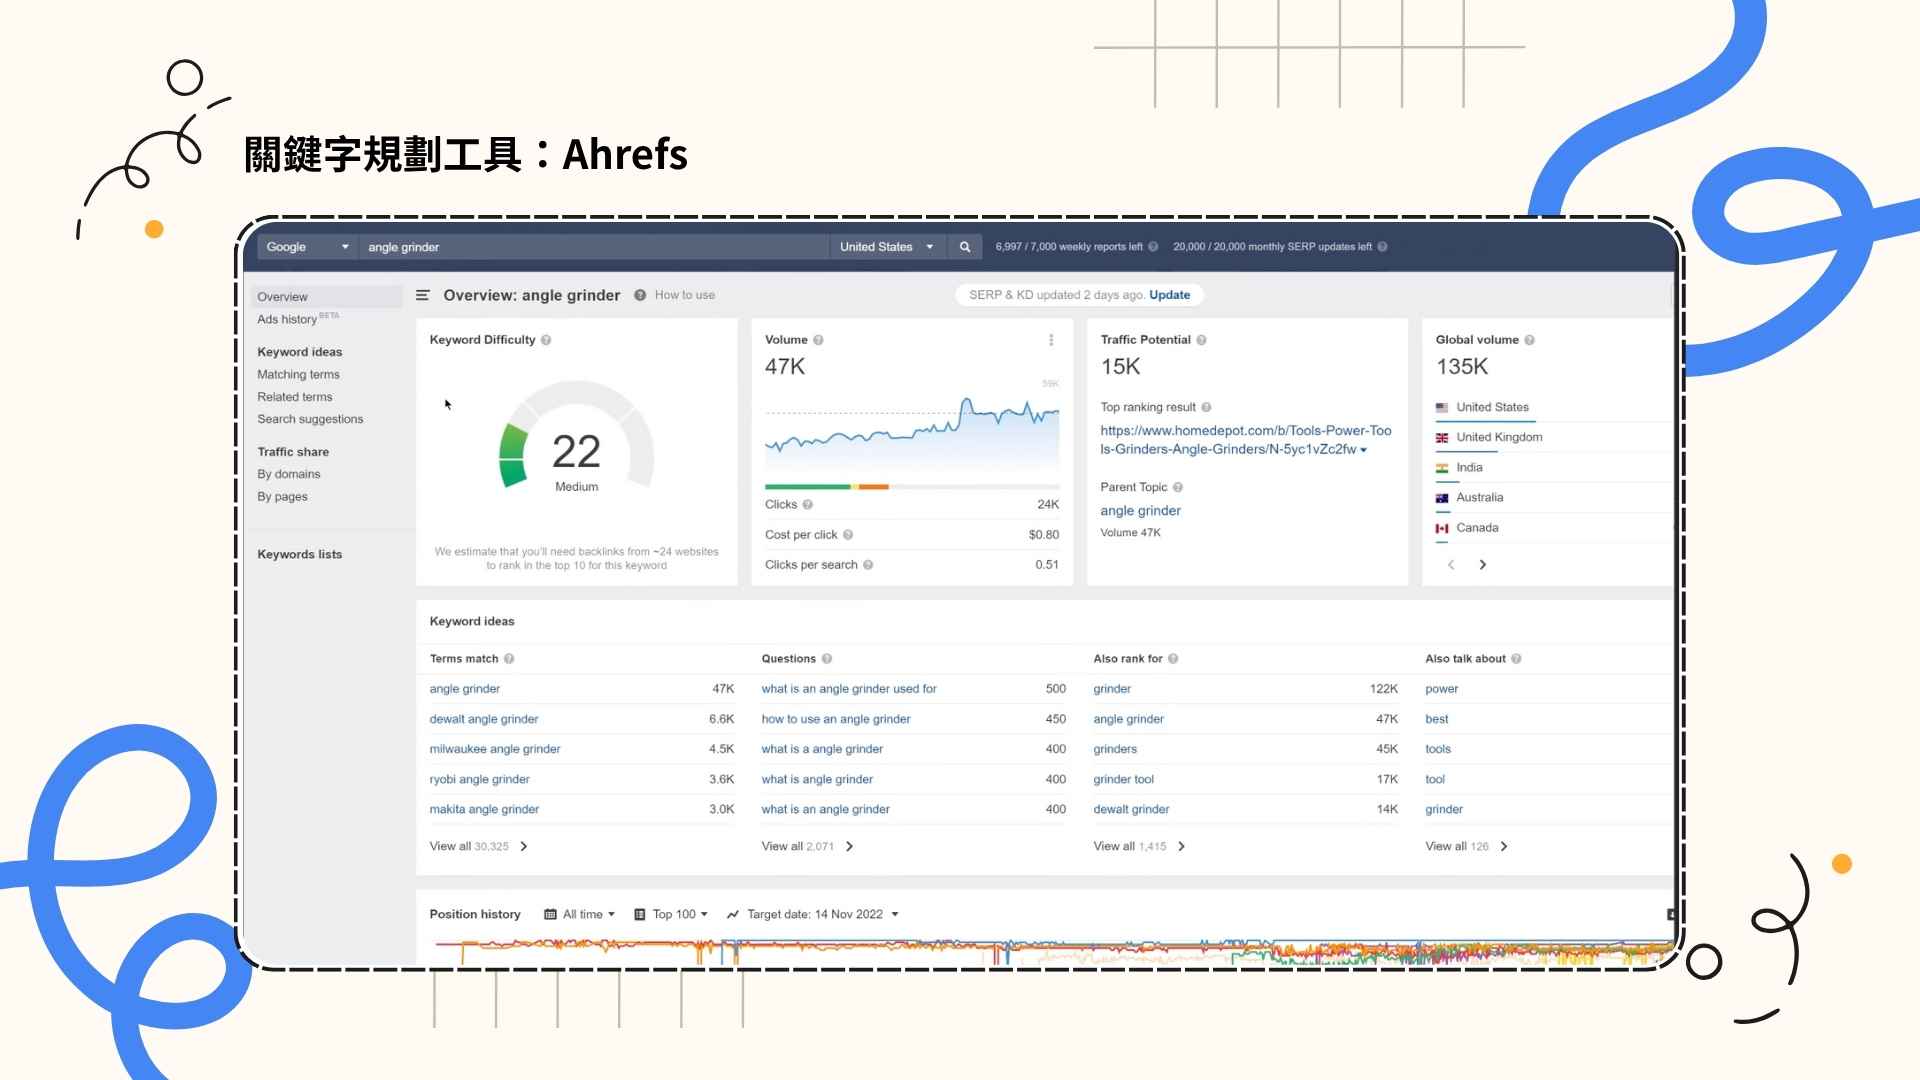Click the Keyword Difficulty gauge showing 22
This screenshot has width=1920, height=1080.
(576, 436)
